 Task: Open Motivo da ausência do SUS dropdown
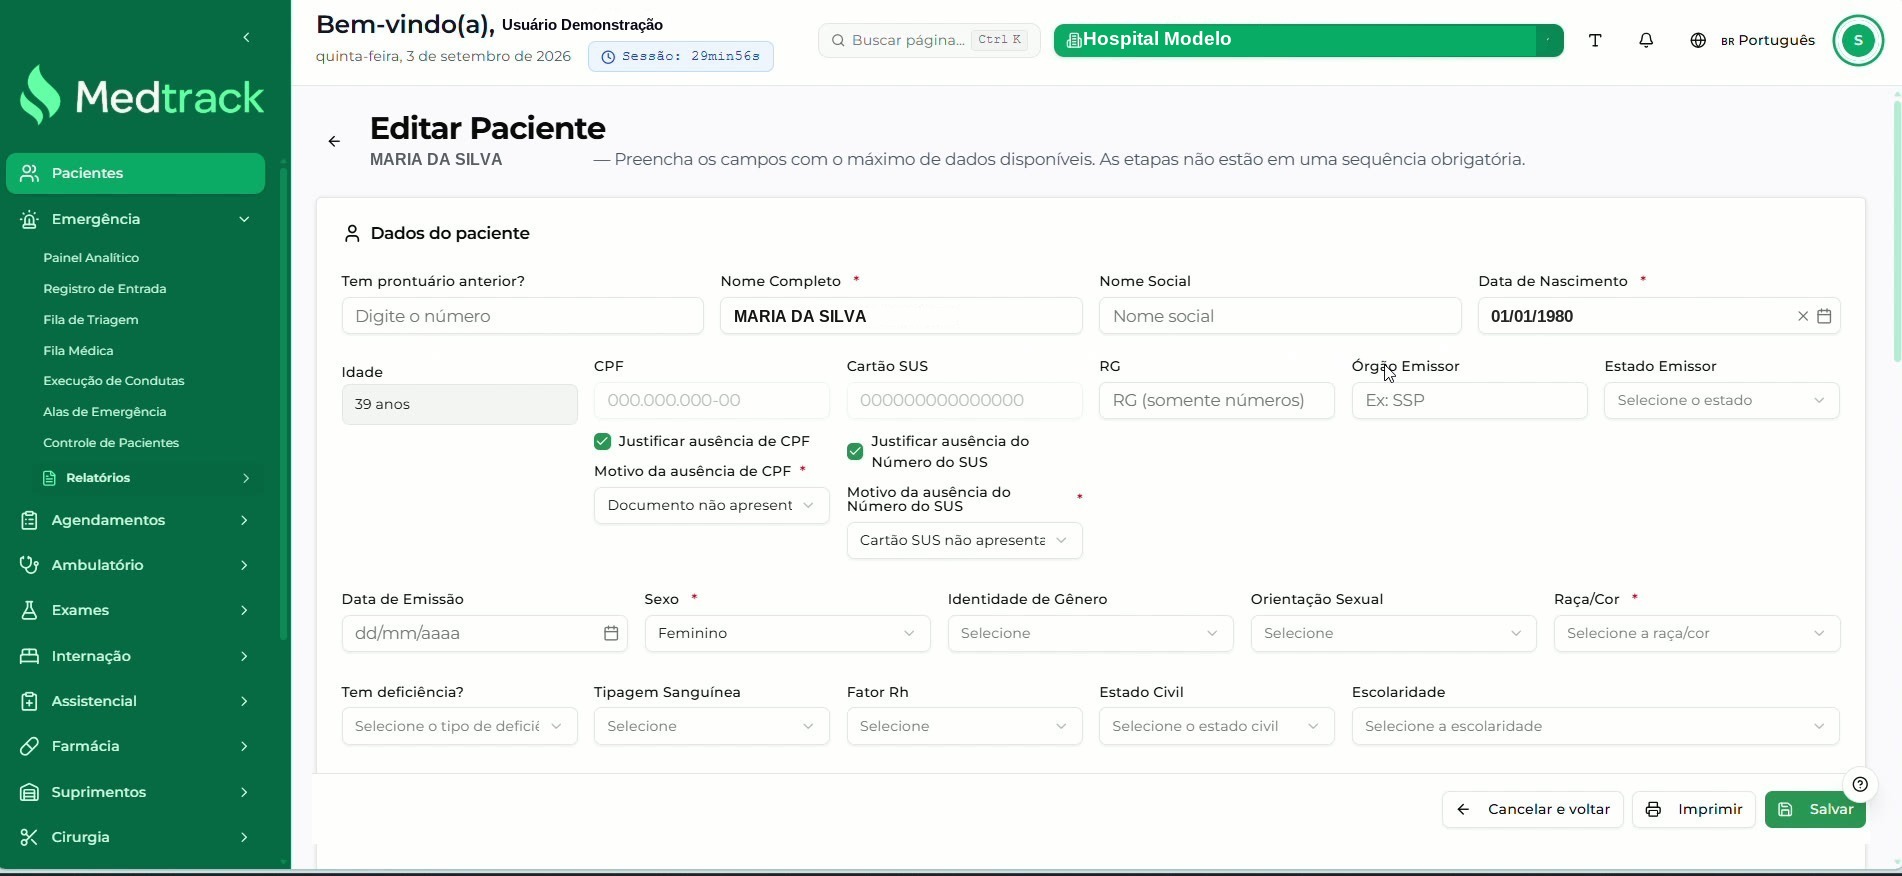964,540
